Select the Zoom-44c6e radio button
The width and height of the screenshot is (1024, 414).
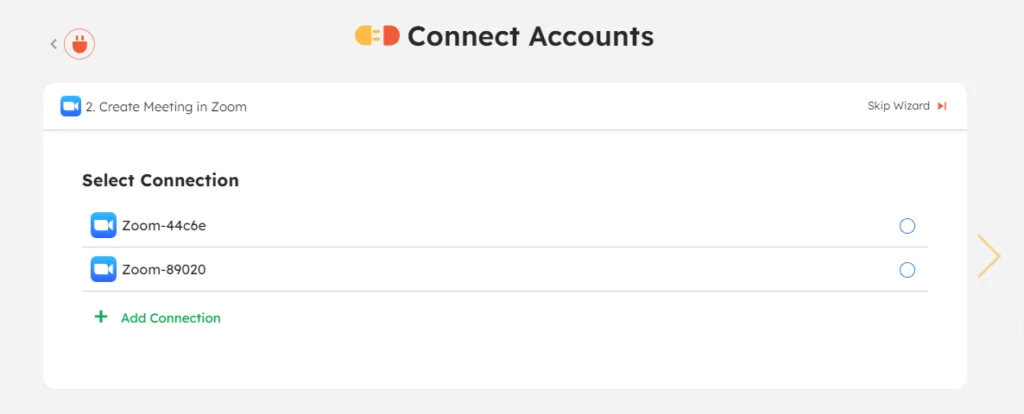click(x=907, y=226)
